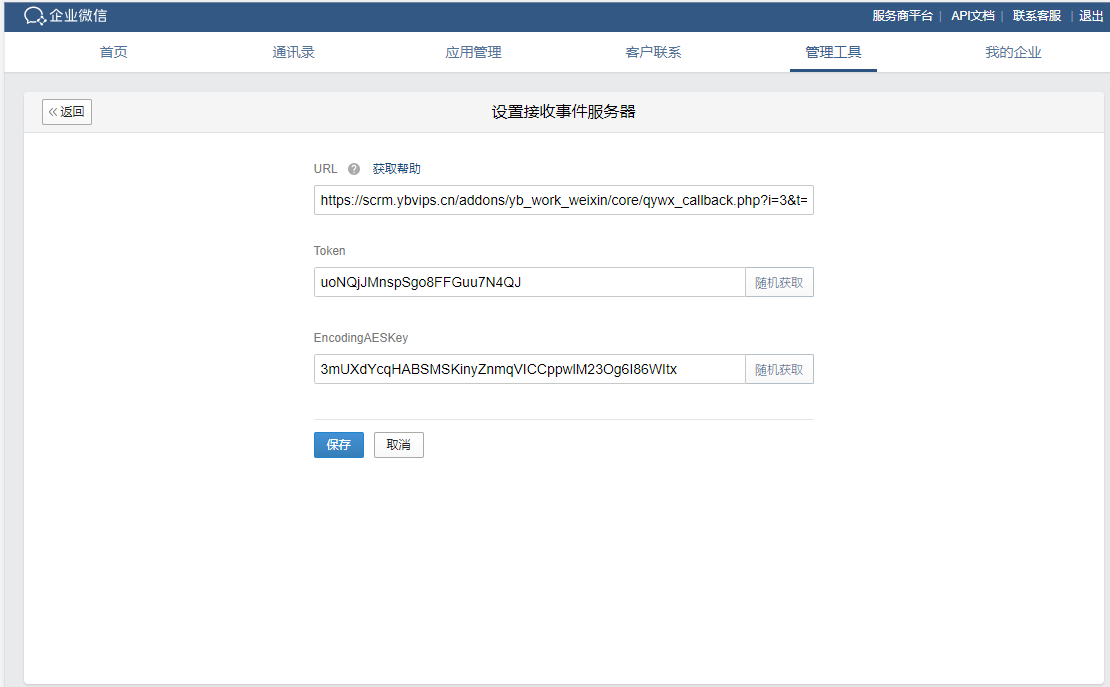This screenshot has height=687, width=1110.
Task: Click the 保存 save button
Action: pos(338,445)
